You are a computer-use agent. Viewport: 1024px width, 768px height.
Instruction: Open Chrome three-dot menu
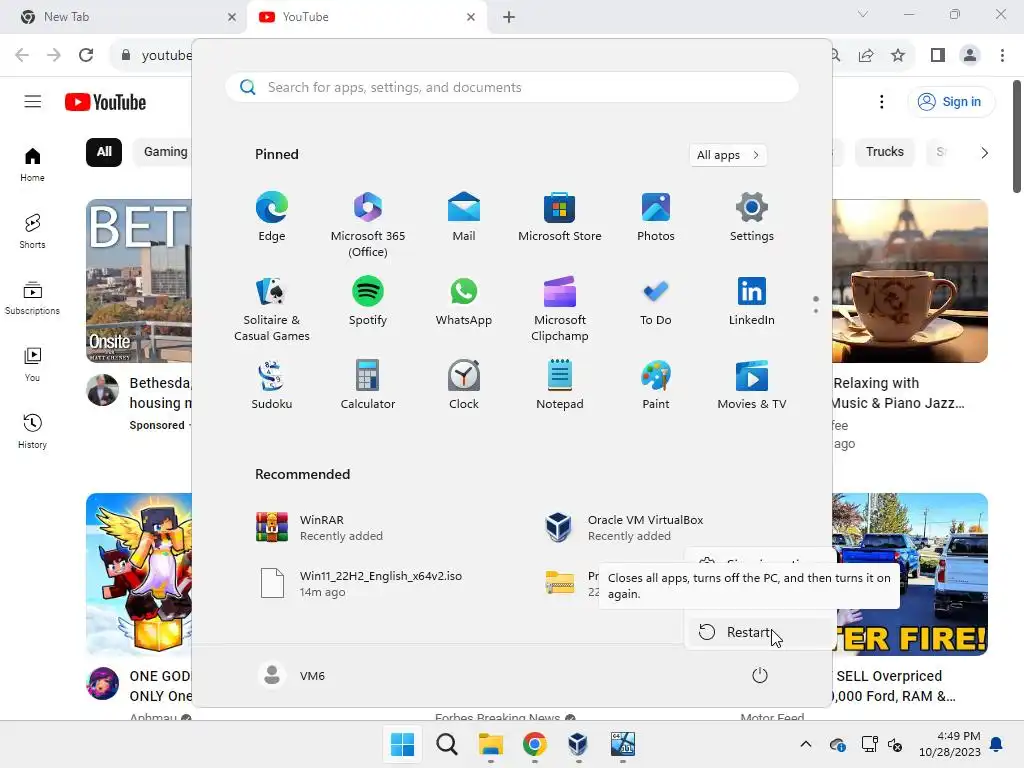pyautogui.click(x=1002, y=55)
